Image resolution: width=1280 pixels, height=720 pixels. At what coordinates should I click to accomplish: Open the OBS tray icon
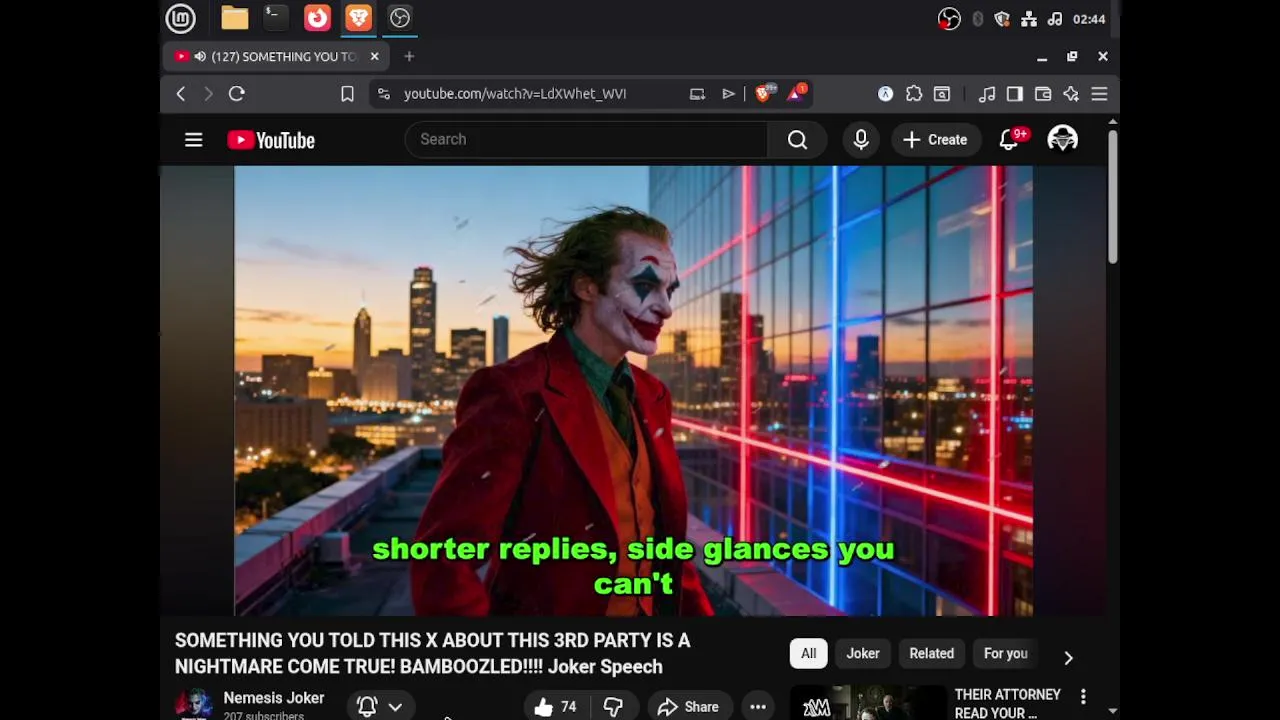pyautogui.click(x=949, y=19)
